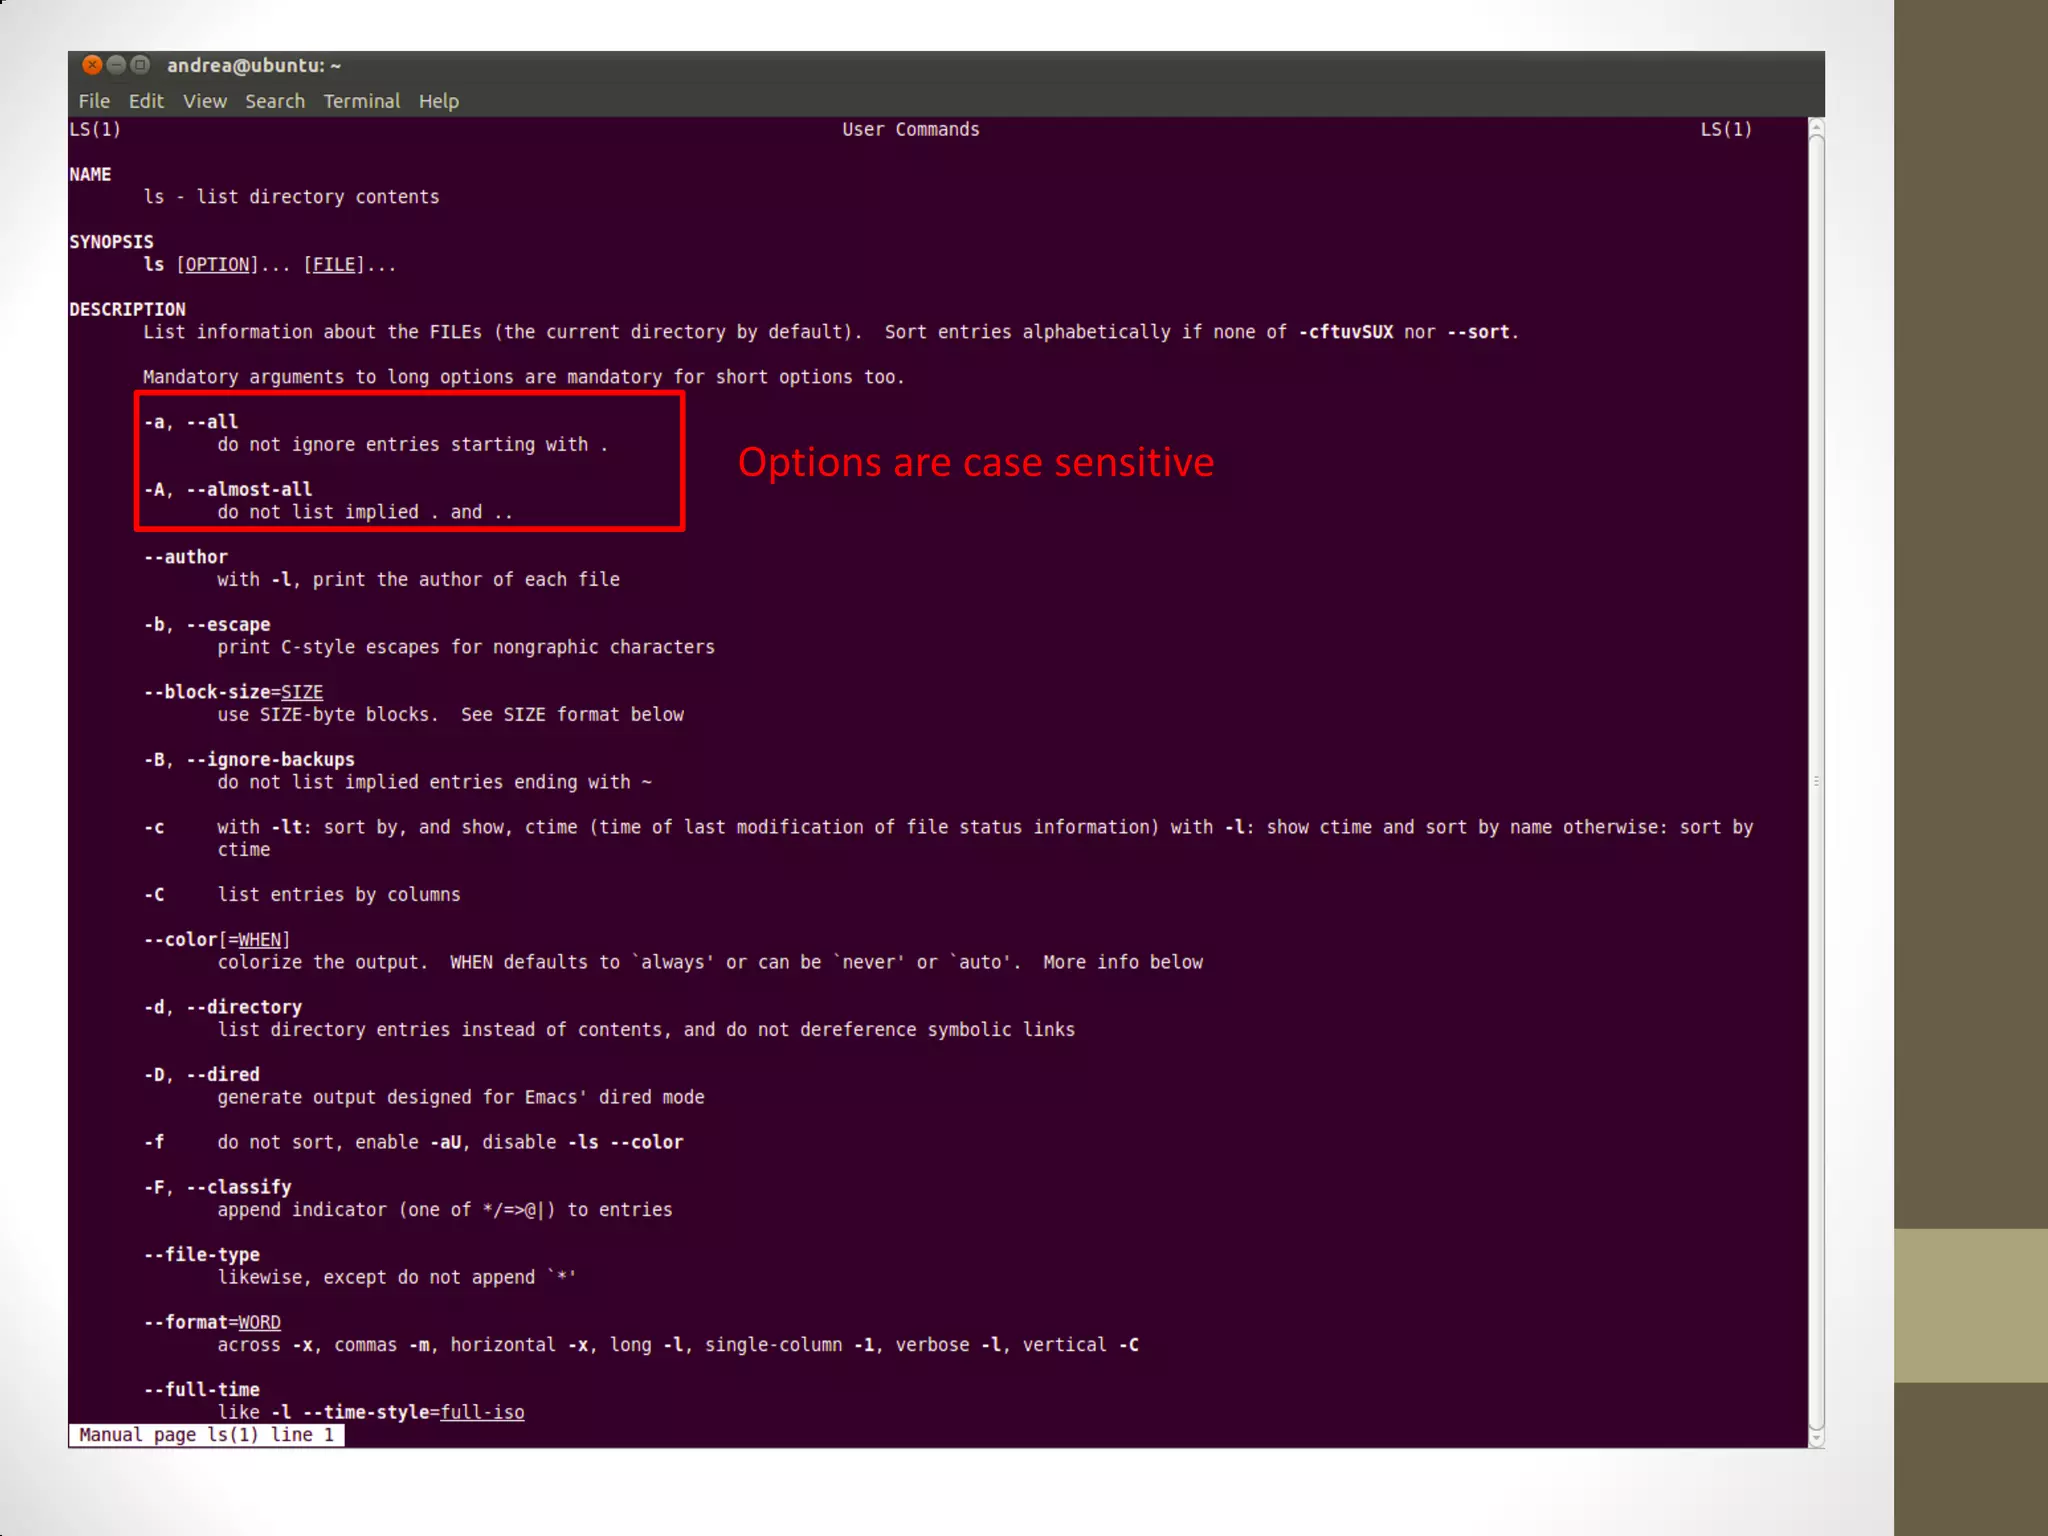Click the scrollbar up arrow
Screen dimensions: 2048x1536
coord(1817,126)
